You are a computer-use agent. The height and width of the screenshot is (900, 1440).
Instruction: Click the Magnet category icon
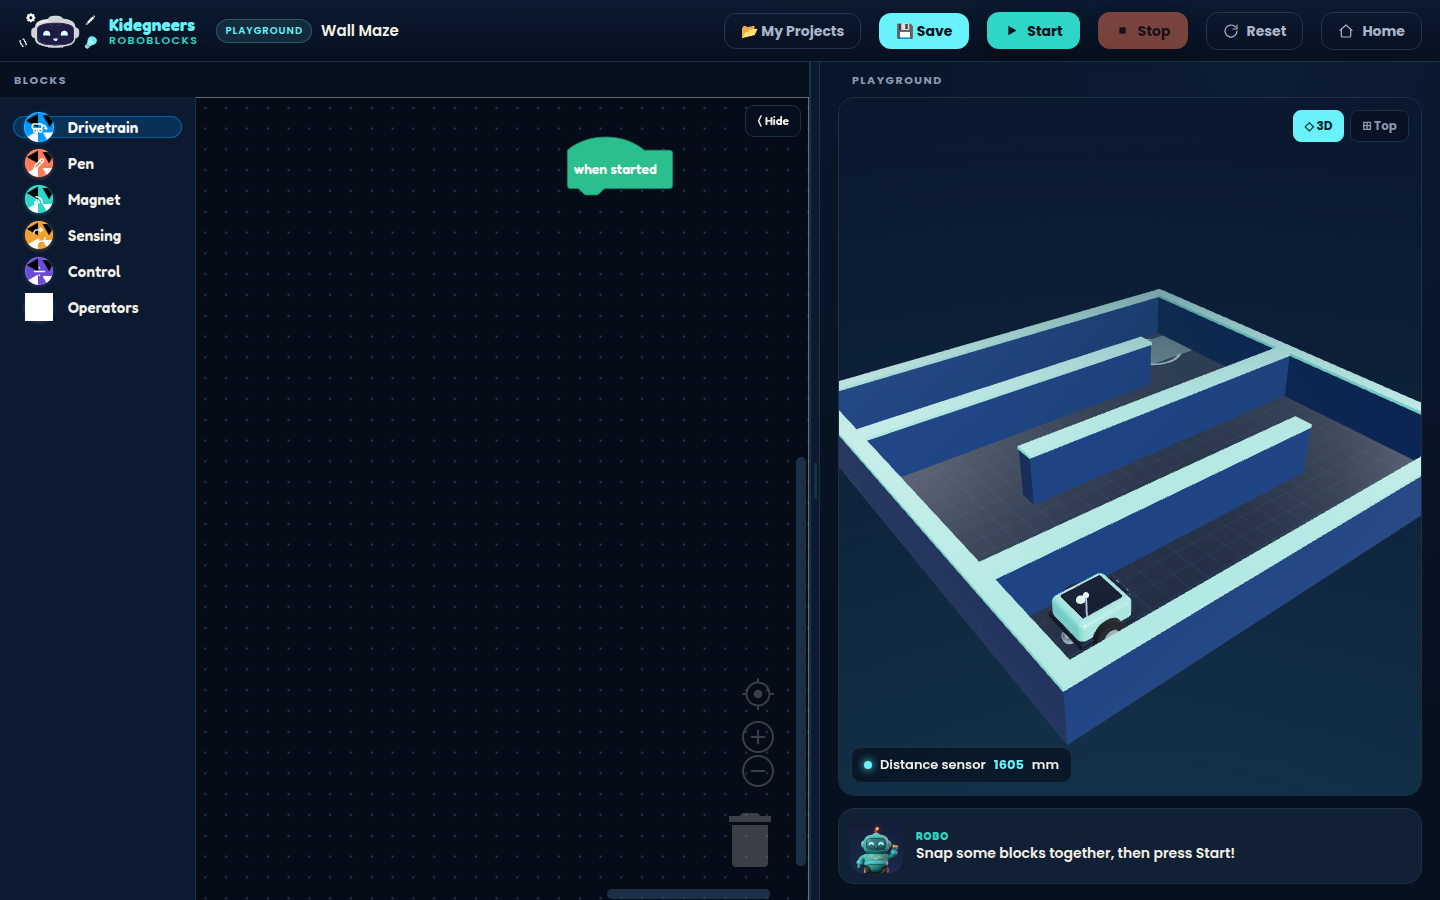39,199
